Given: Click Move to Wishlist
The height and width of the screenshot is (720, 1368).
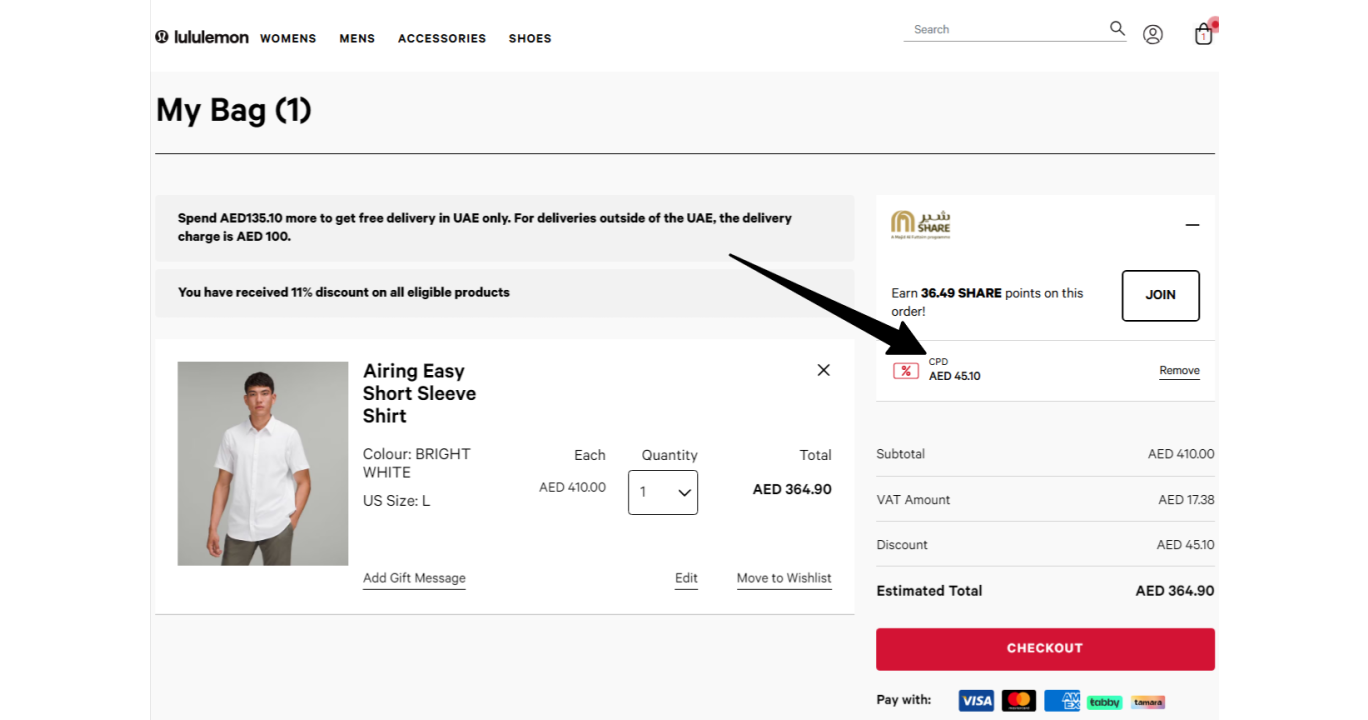Looking at the screenshot, I should point(784,578).
